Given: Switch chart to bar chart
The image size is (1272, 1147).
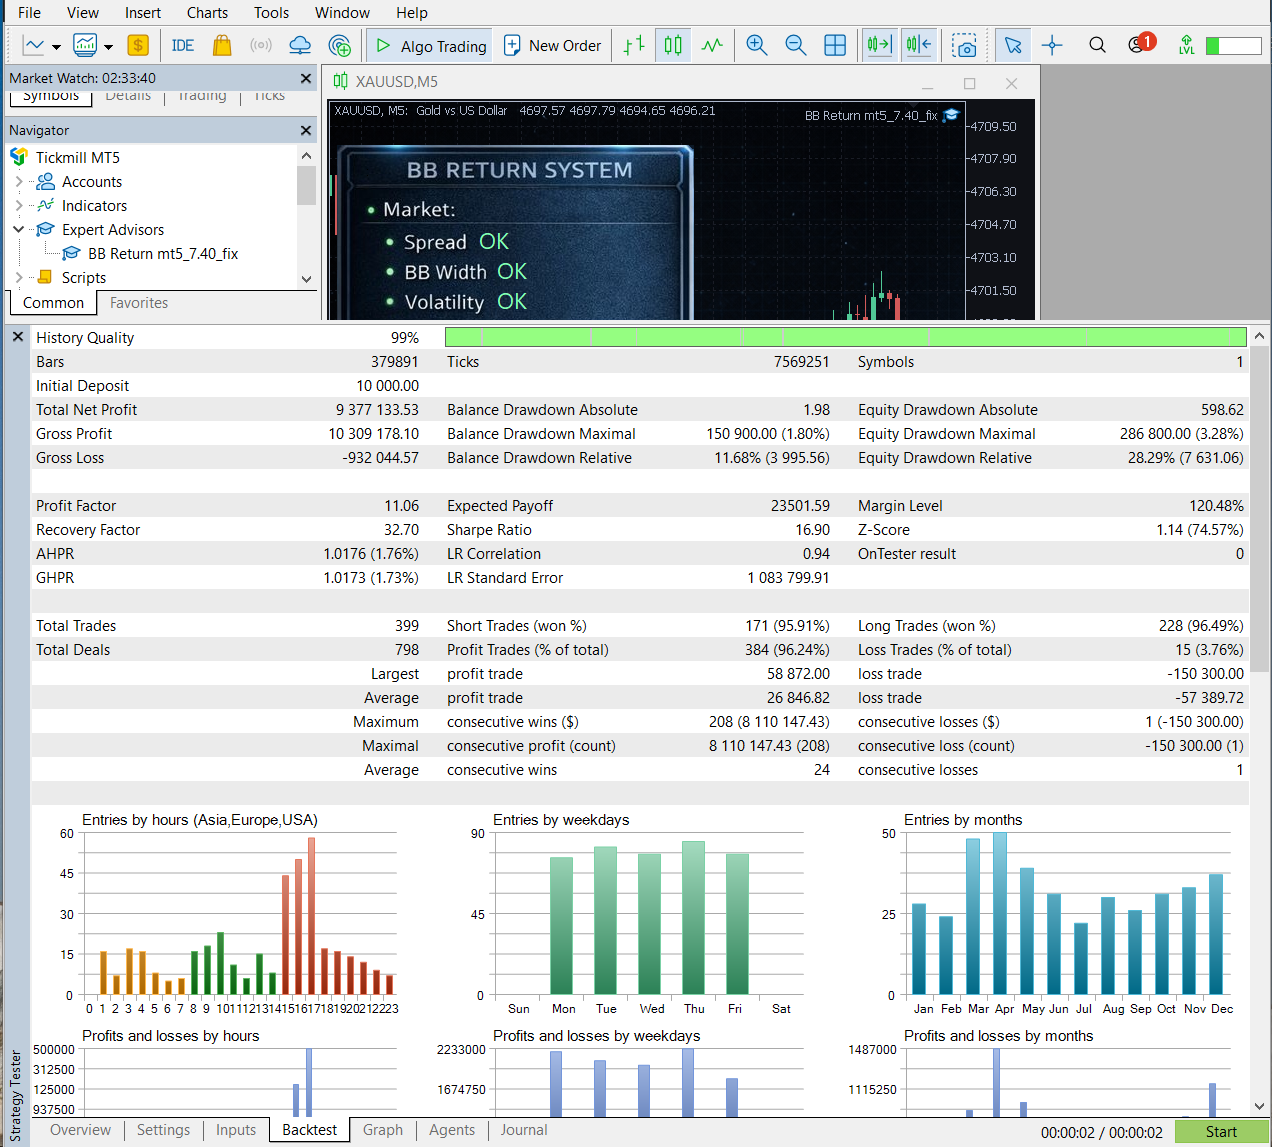Looking at the screenshot, I should (x=634, y=45).
